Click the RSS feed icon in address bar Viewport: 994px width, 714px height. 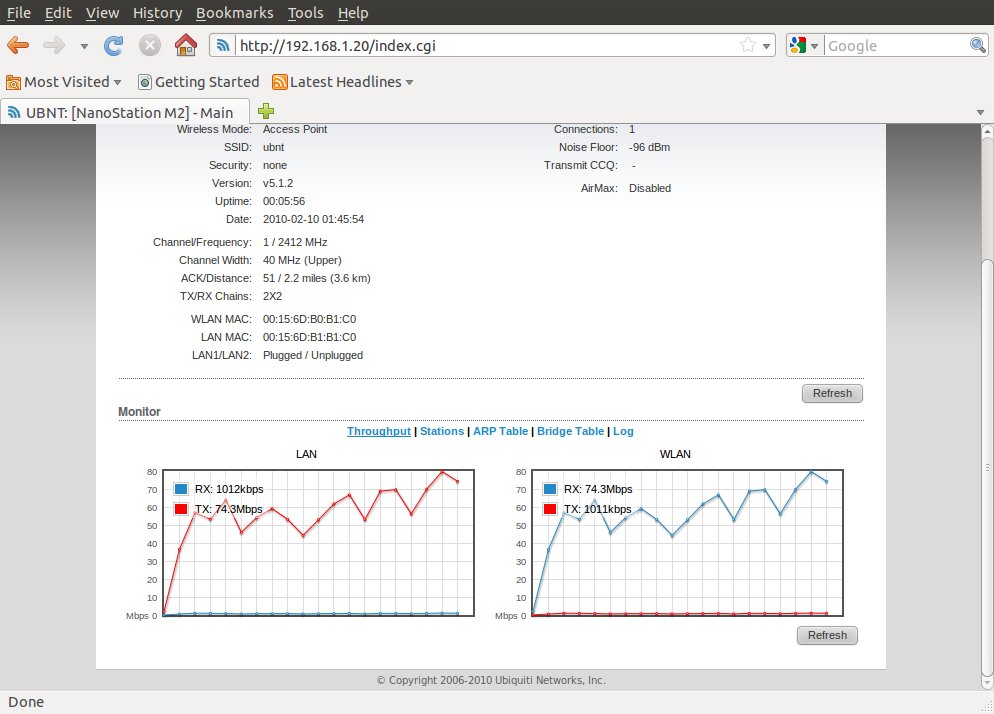(224, 45)
